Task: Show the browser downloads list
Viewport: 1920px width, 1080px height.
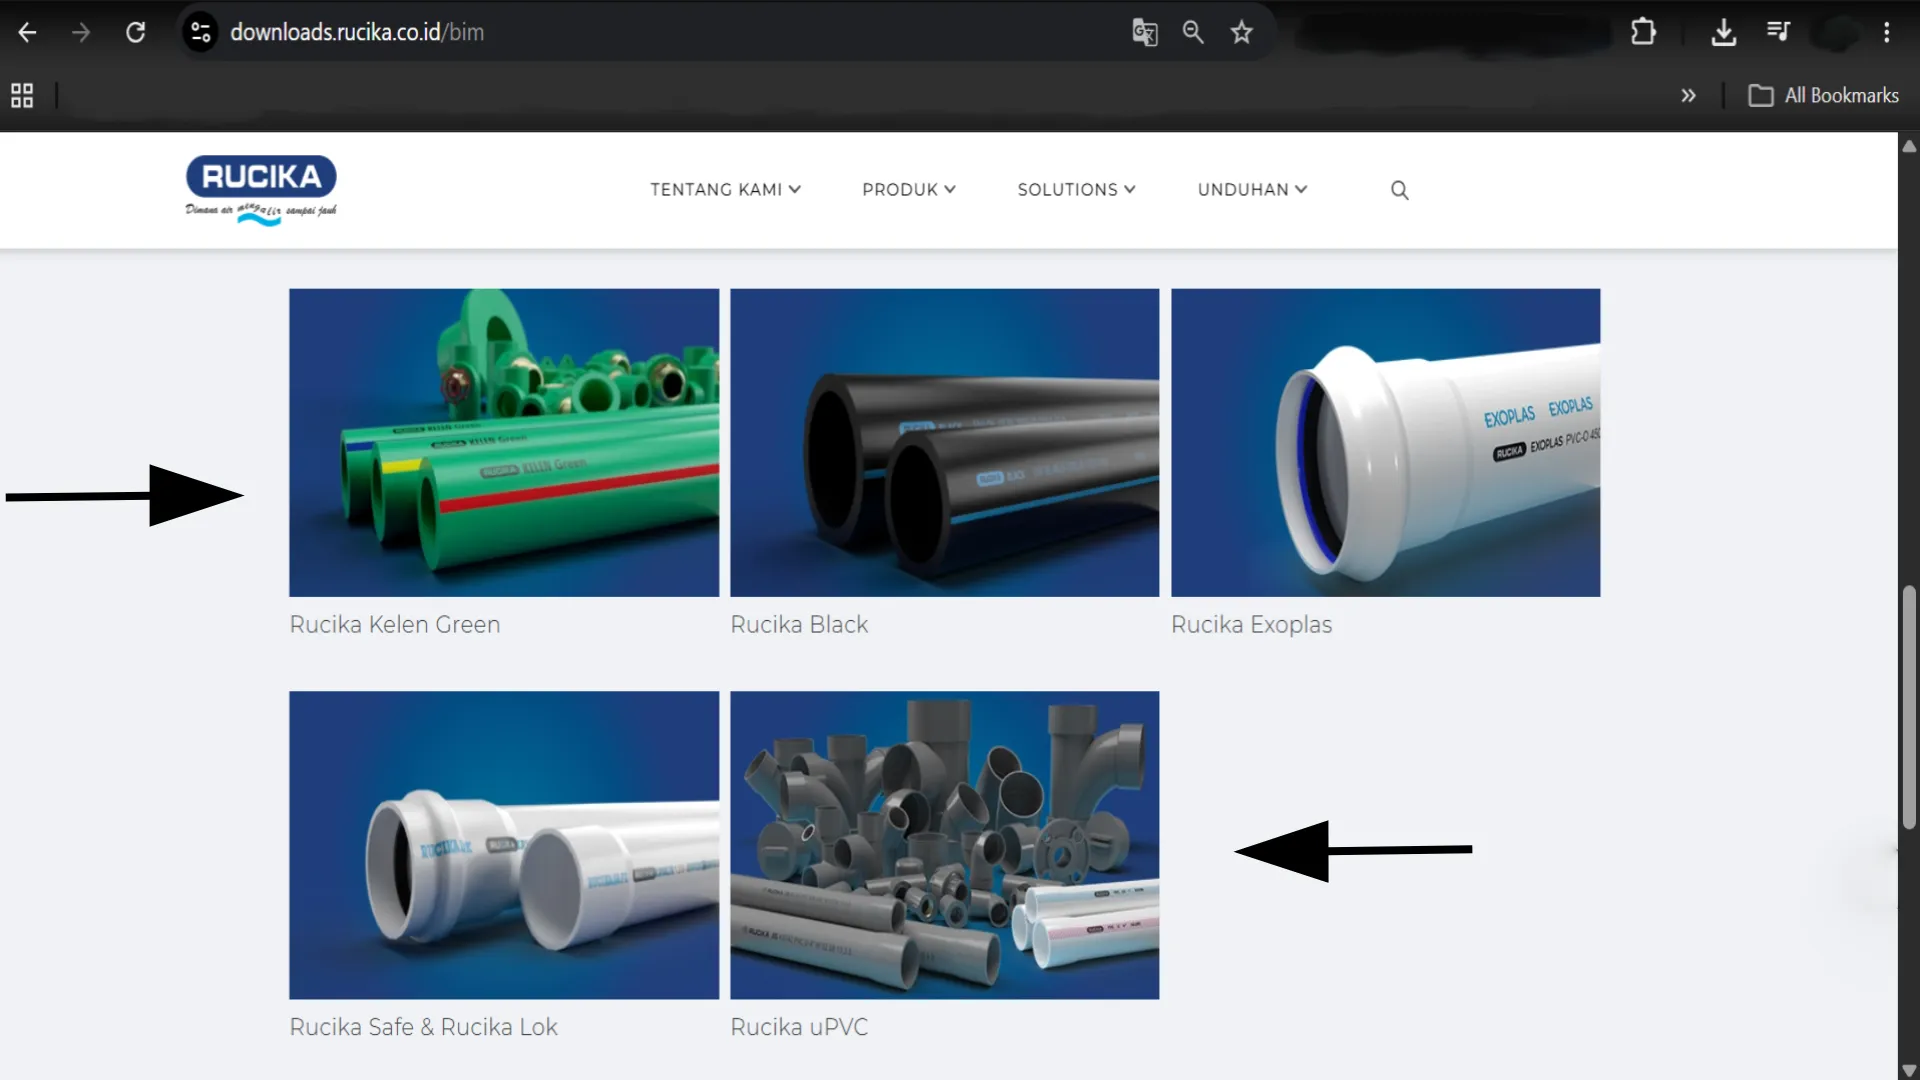Action: 1723,32
